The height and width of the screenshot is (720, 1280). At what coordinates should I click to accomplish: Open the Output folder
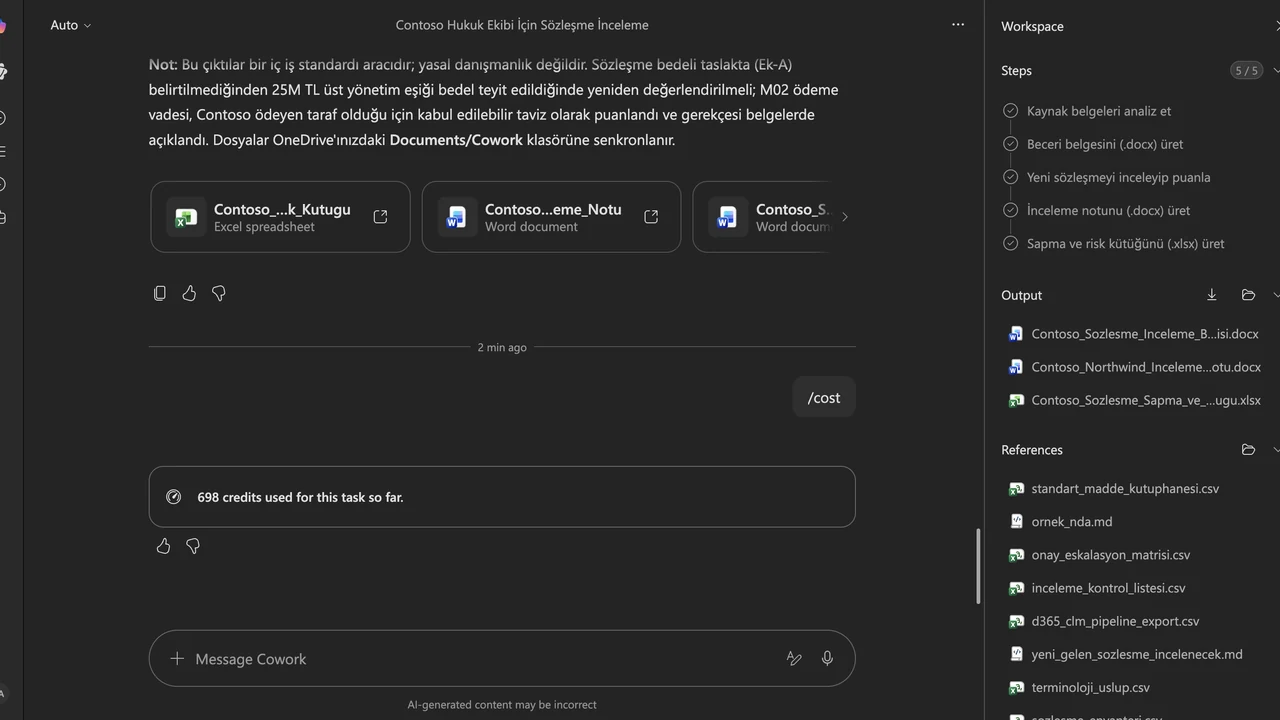pos(1248,295)
